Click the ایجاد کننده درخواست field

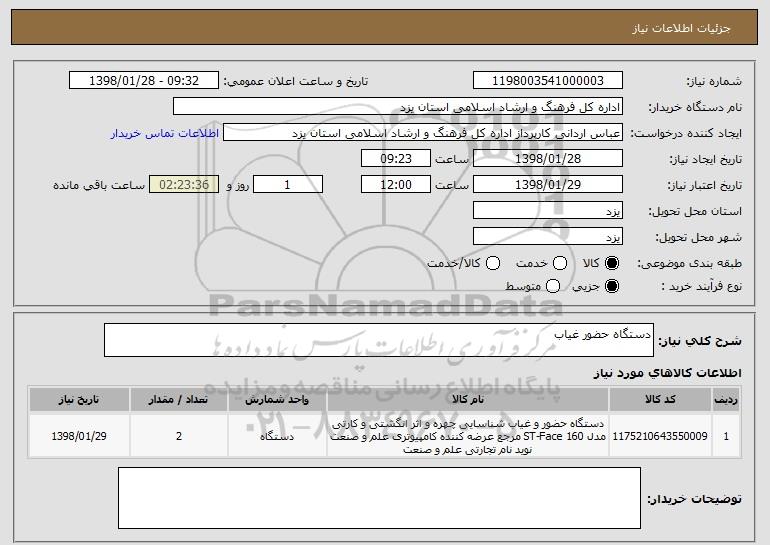coord(423,133)
